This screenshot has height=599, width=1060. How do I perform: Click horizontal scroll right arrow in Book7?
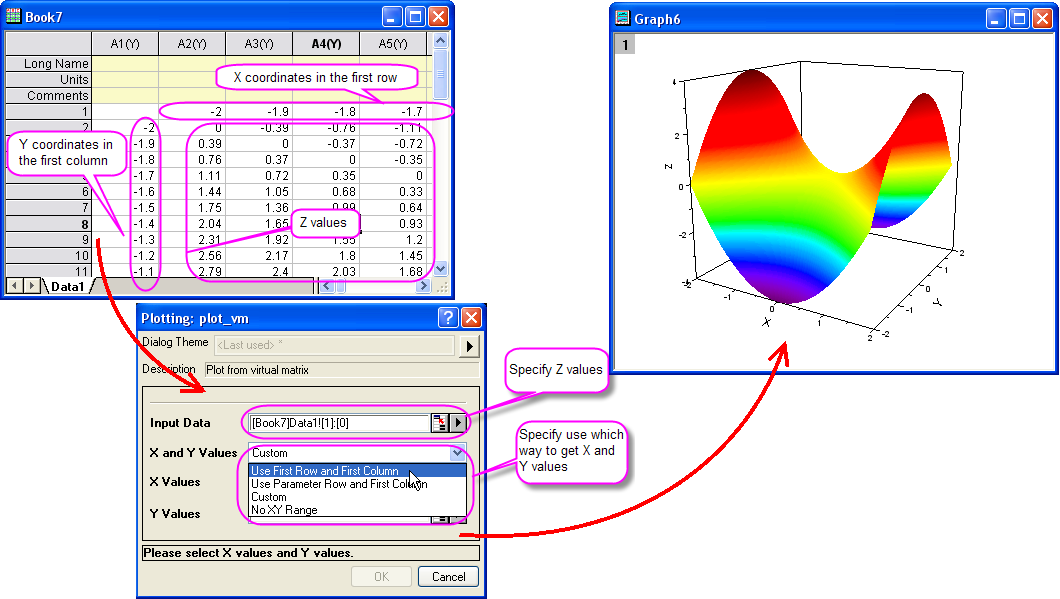pos(423,287)
